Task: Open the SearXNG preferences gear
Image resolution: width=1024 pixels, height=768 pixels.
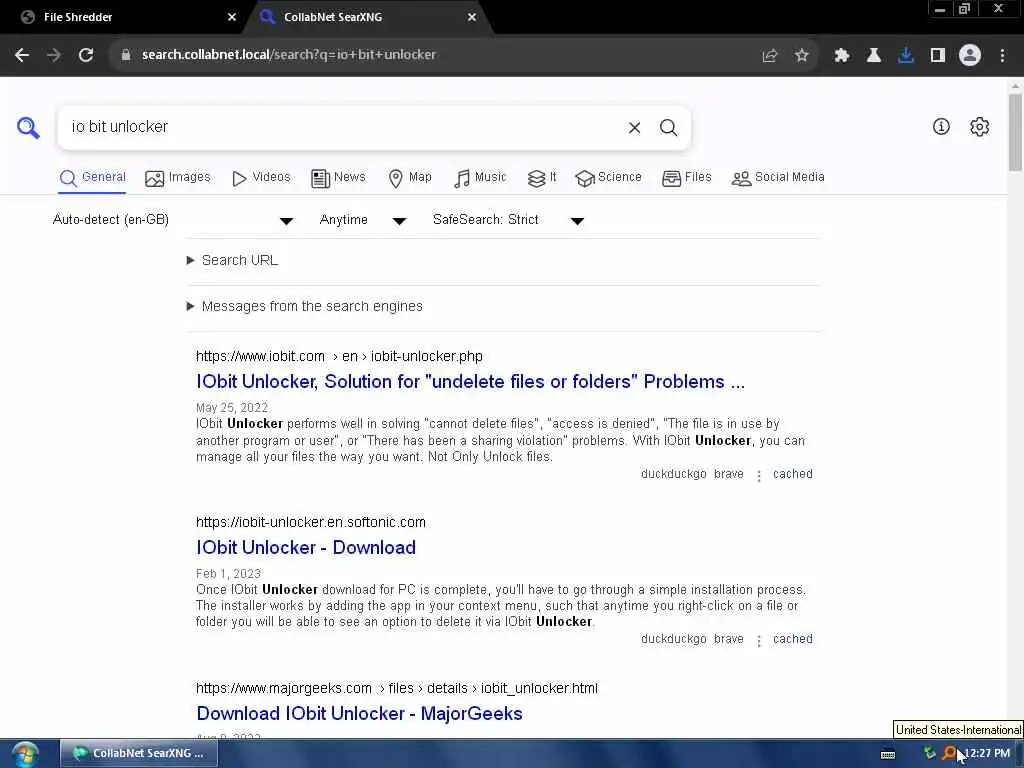Action: (980, 127)
